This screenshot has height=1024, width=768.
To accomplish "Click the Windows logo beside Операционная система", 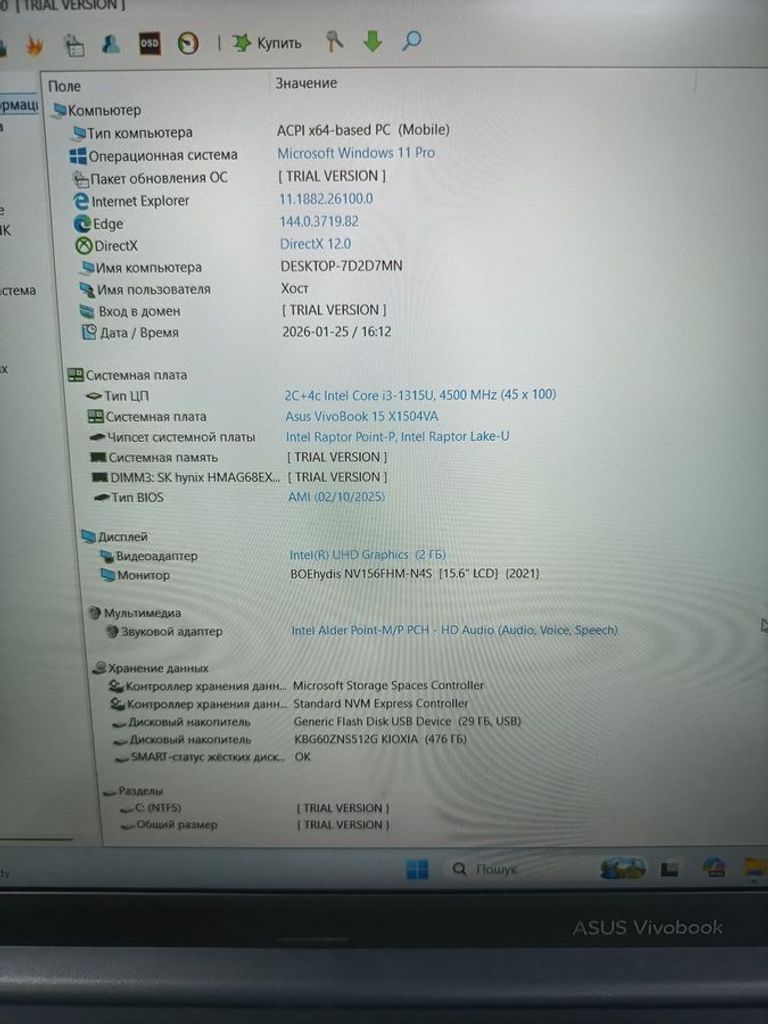I will [x=78, y=155].
